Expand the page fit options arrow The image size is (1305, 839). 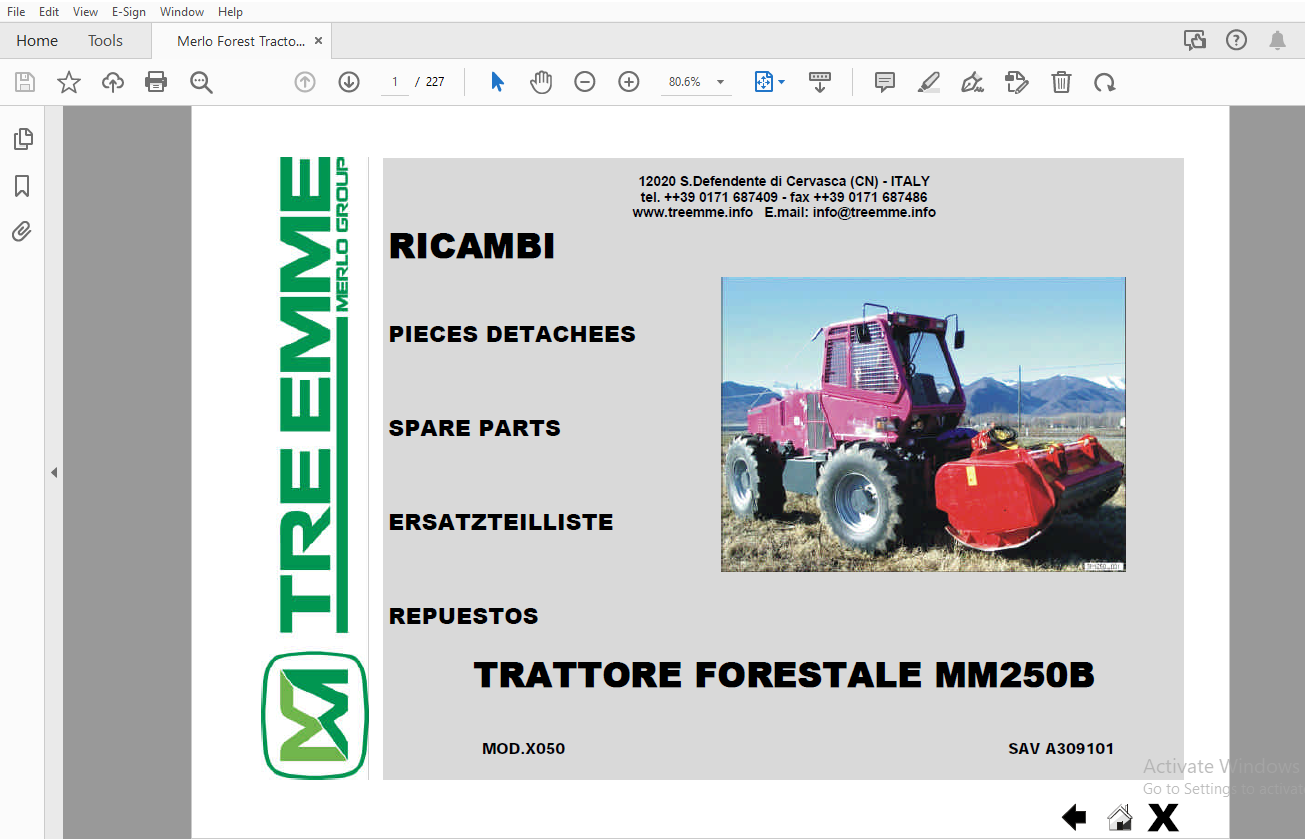point(781,82)
